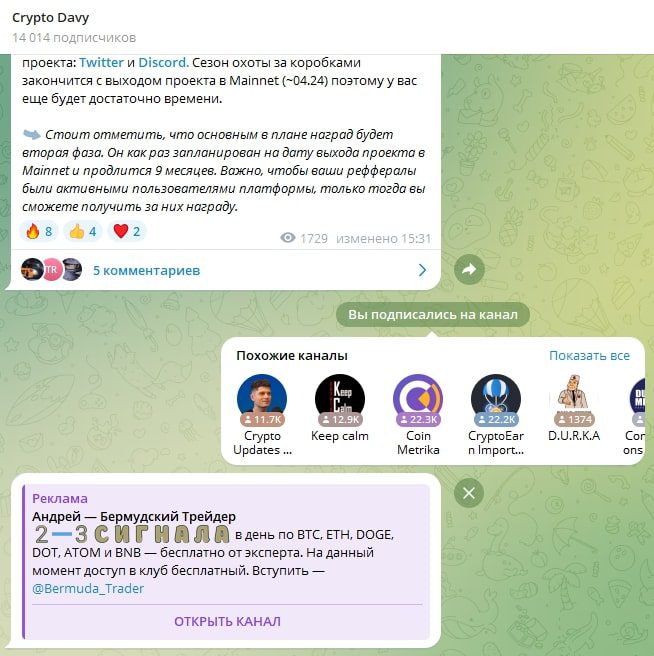Click ОТКРЫТЬ КАНАЛ ad button
Viewport: 654px width, 656px height.
pyautogui.click(x=227, y=621)
